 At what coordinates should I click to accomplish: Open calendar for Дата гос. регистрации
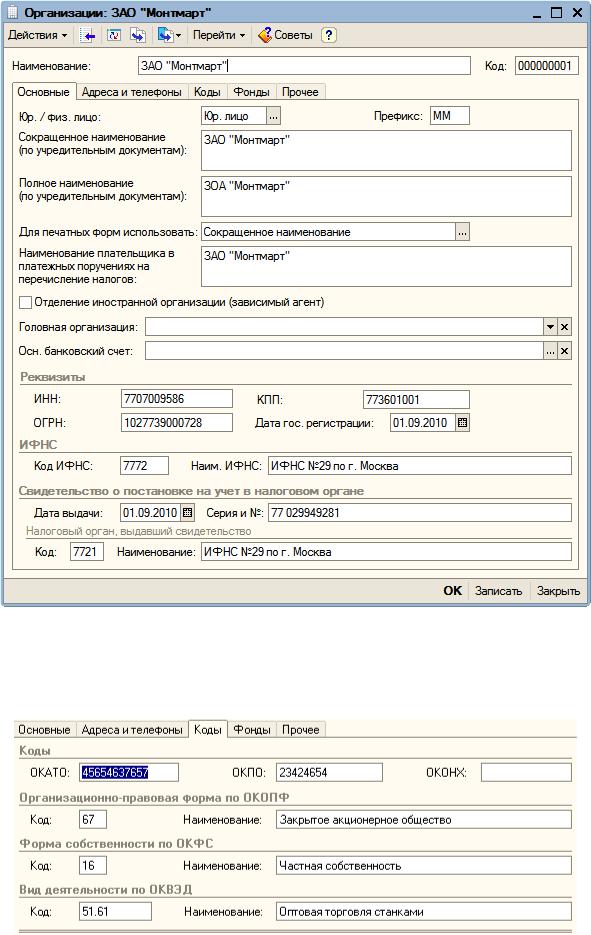pyautogui.click(x=462, y=423)
